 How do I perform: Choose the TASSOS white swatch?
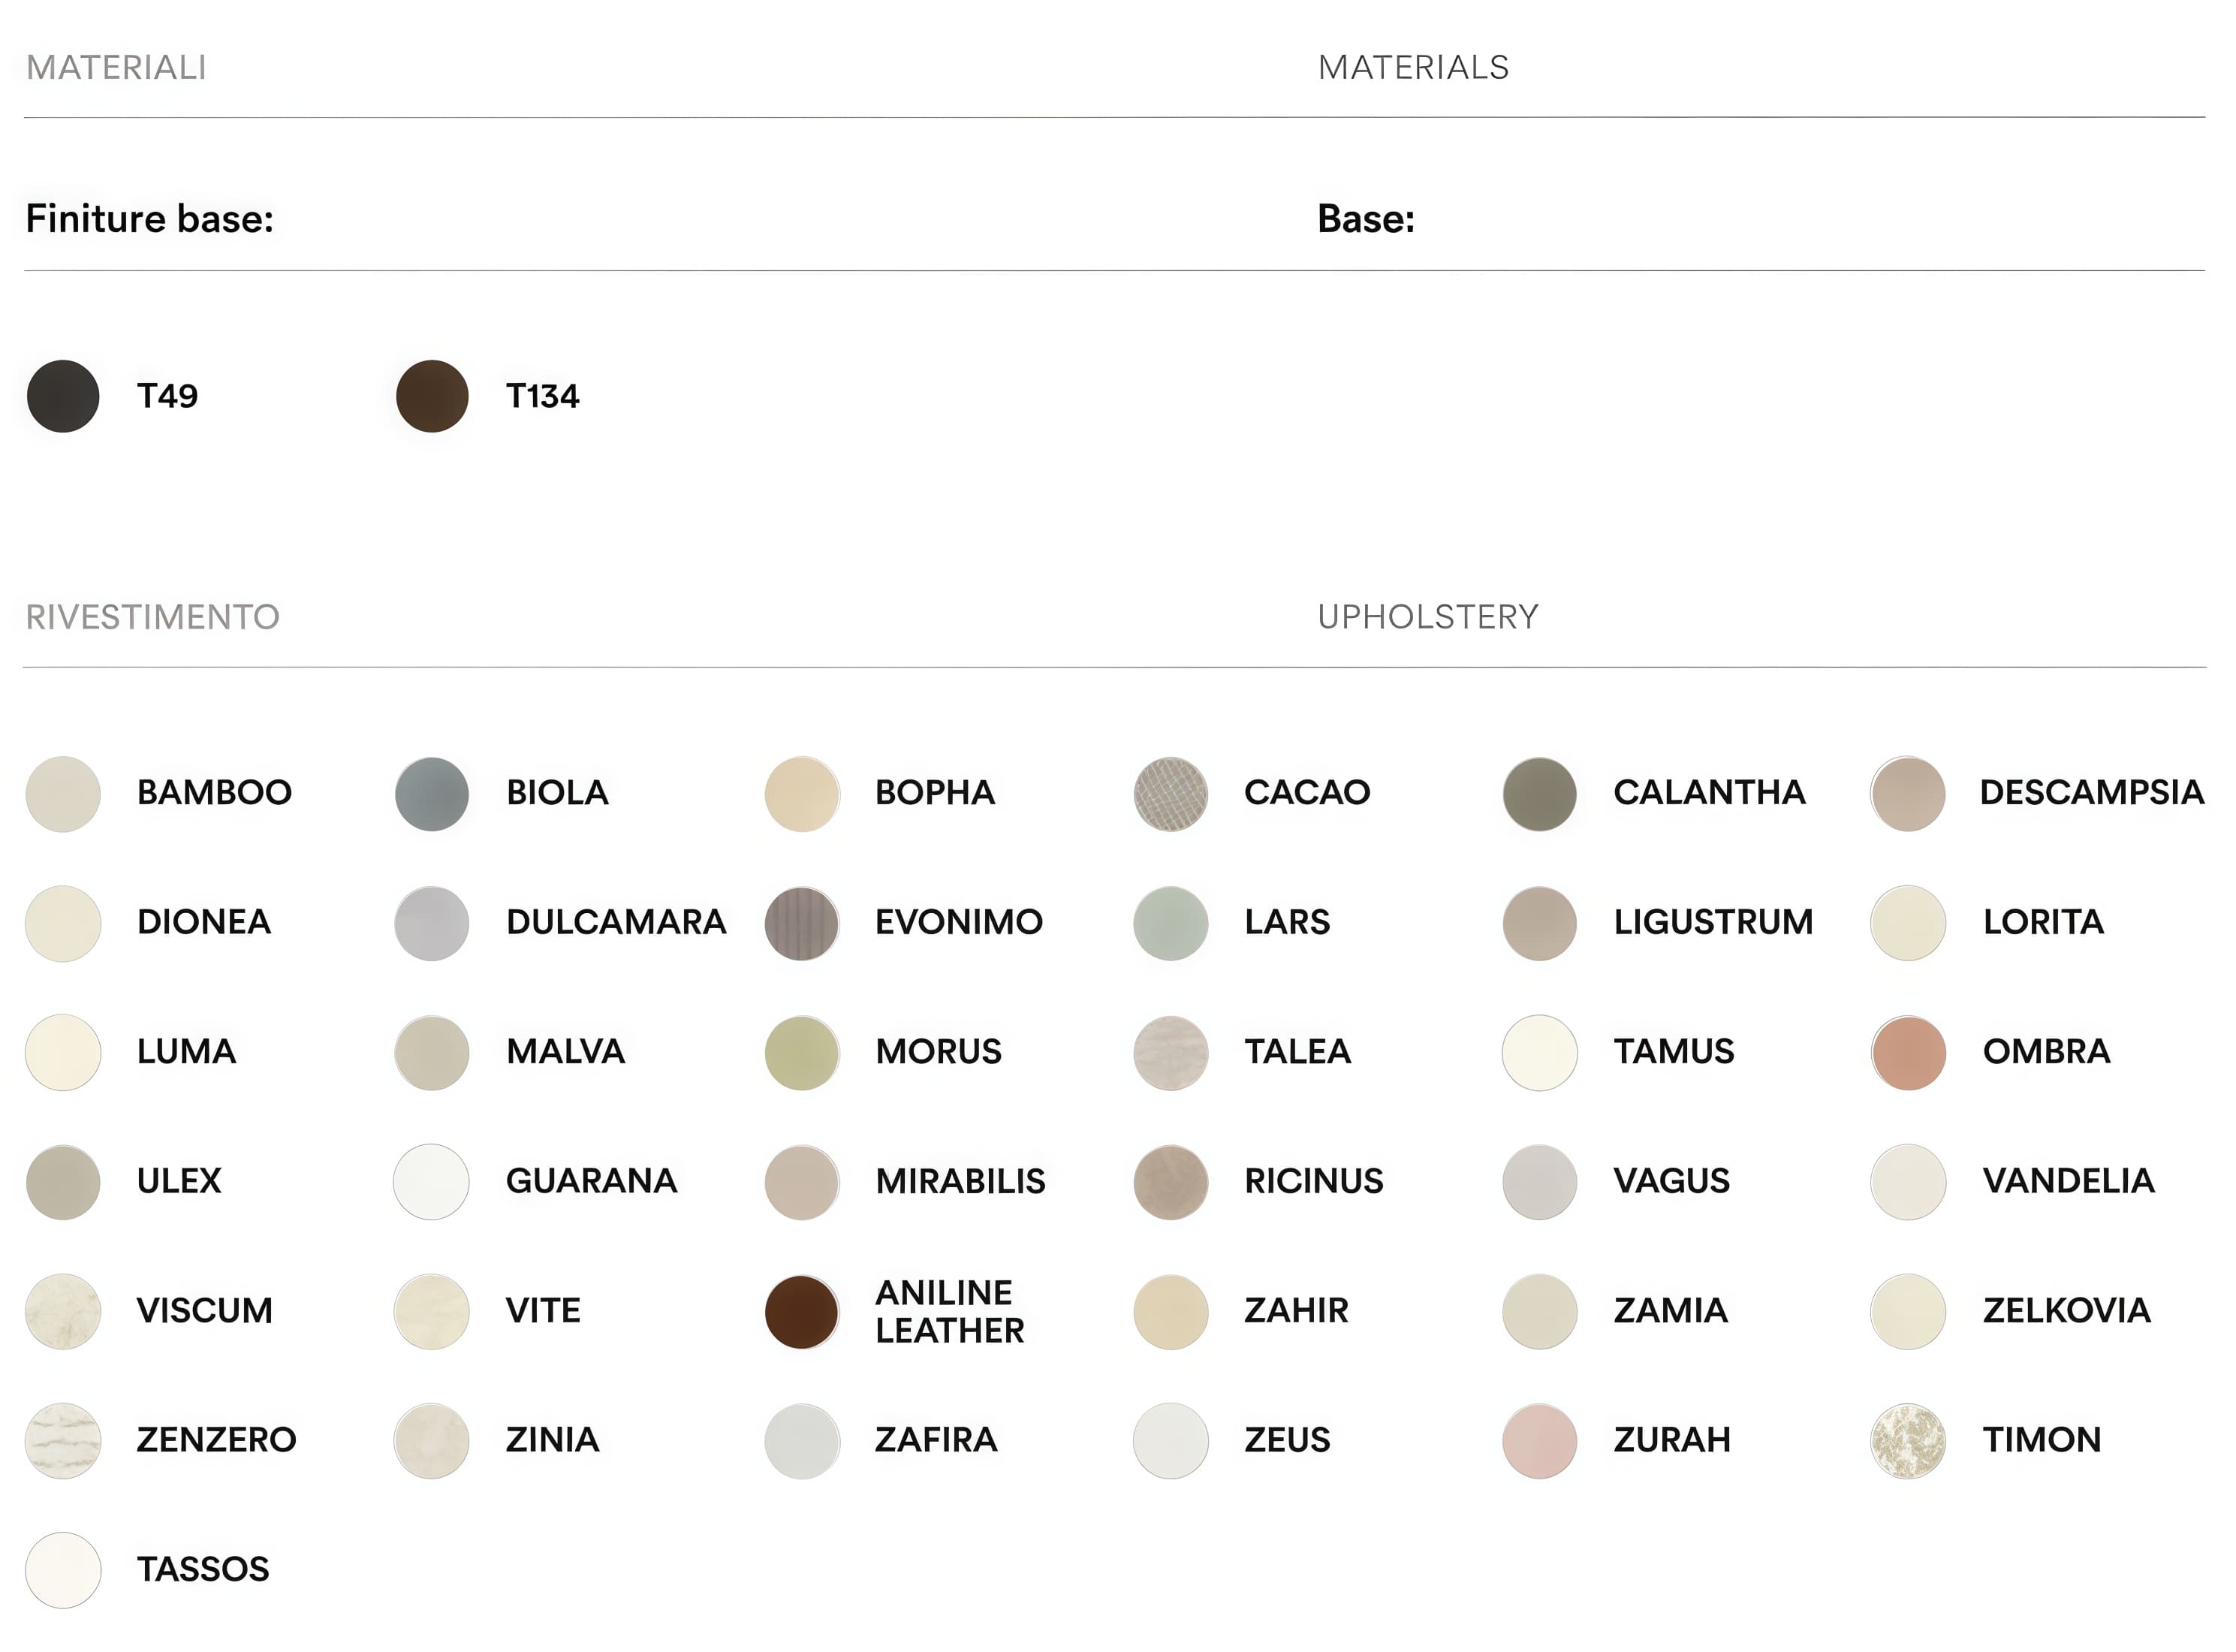click(63, 1570)
